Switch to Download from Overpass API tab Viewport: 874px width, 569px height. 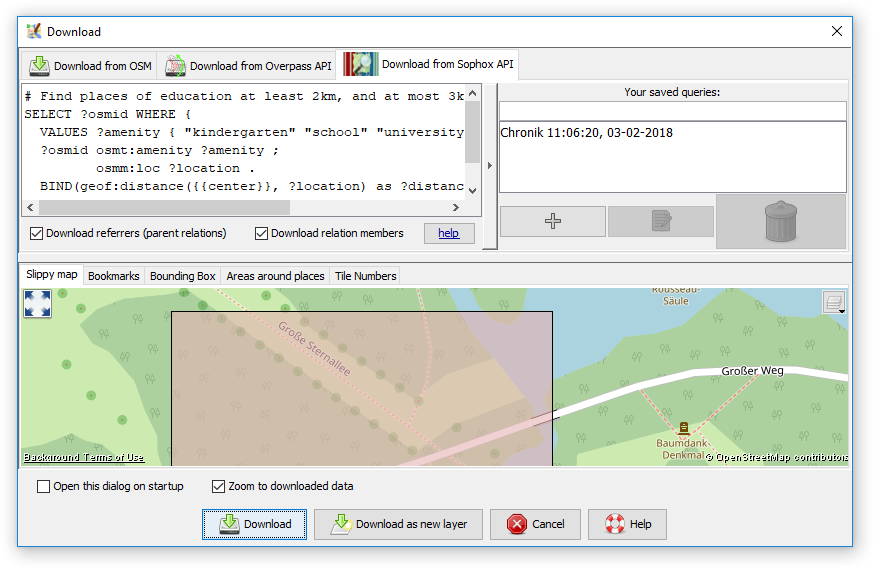coord(249,66)
